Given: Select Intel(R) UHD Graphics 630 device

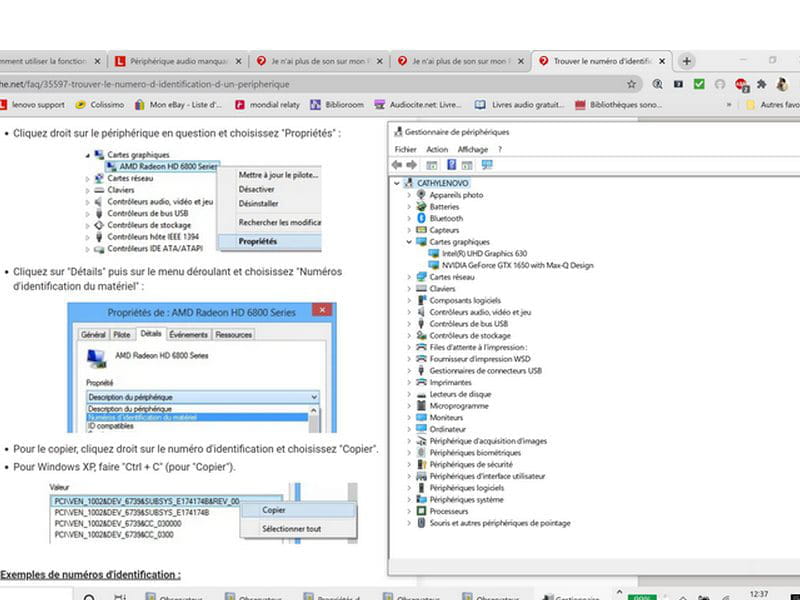Looking at the screenshot, I should [484, 254].
